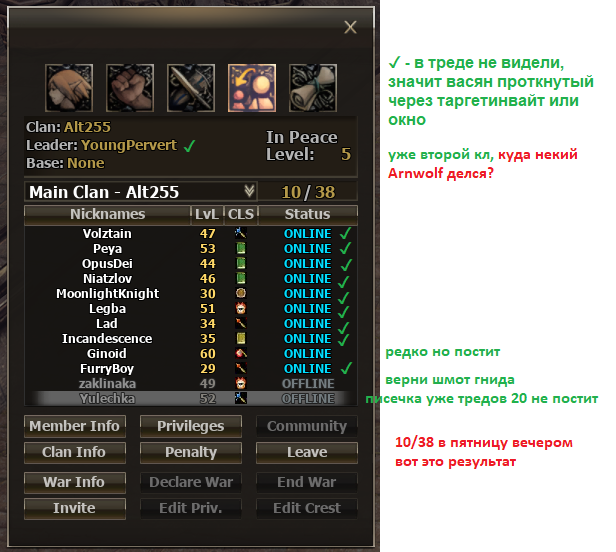Click MoonlightKnight's shield class icon
616x552 pixels.
(x=240, y=293)
